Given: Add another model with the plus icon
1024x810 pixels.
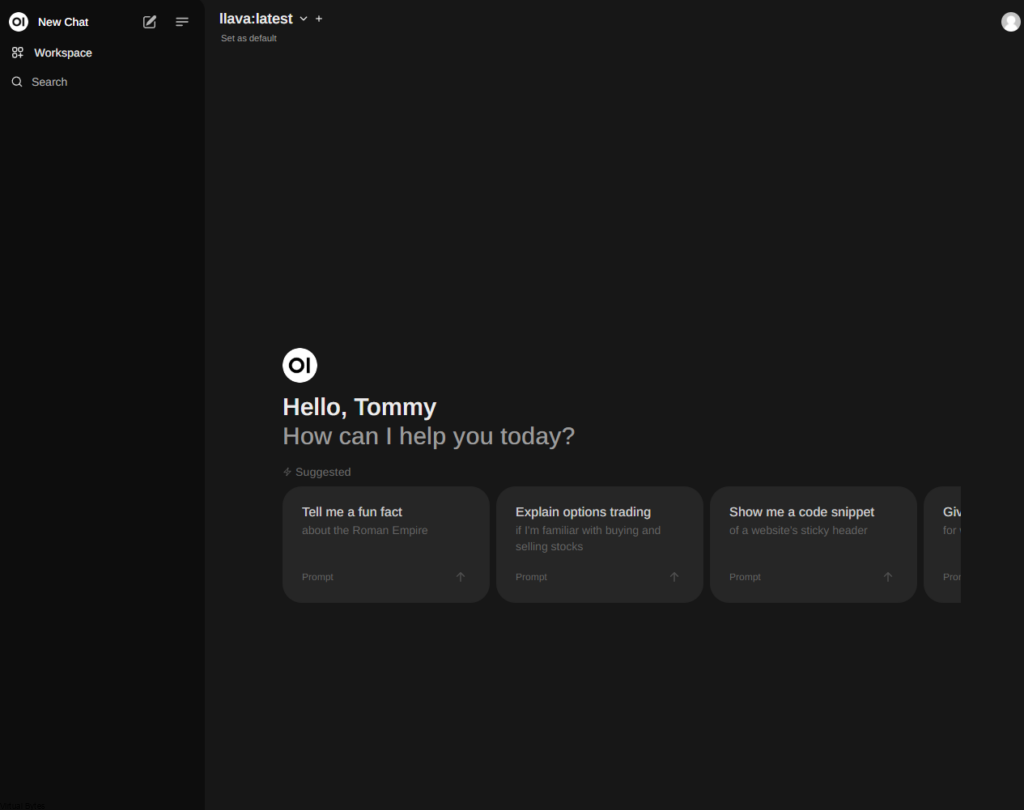Looking at the screenshot, I should pos(319,18).
